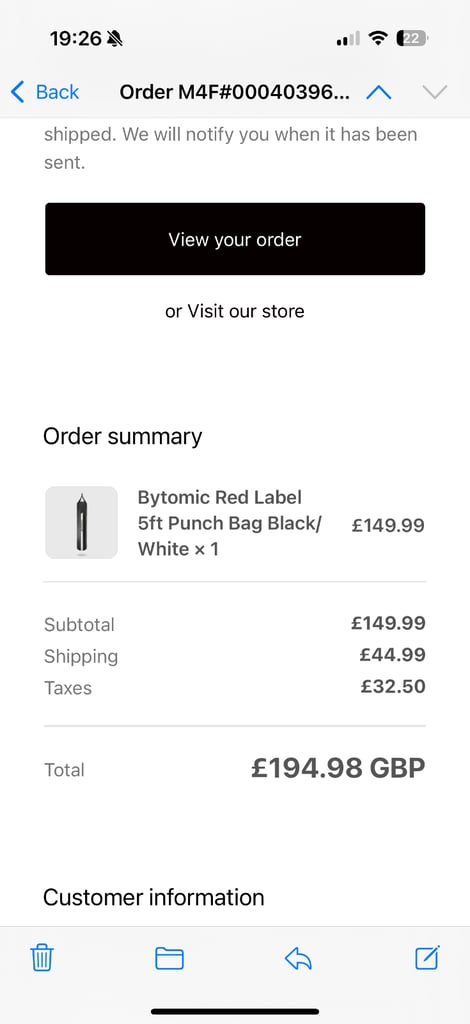Viewport: 470px width, 1024px height.
Task: Tap the trash icon to delete email
Action: click(x=42, y=958)
